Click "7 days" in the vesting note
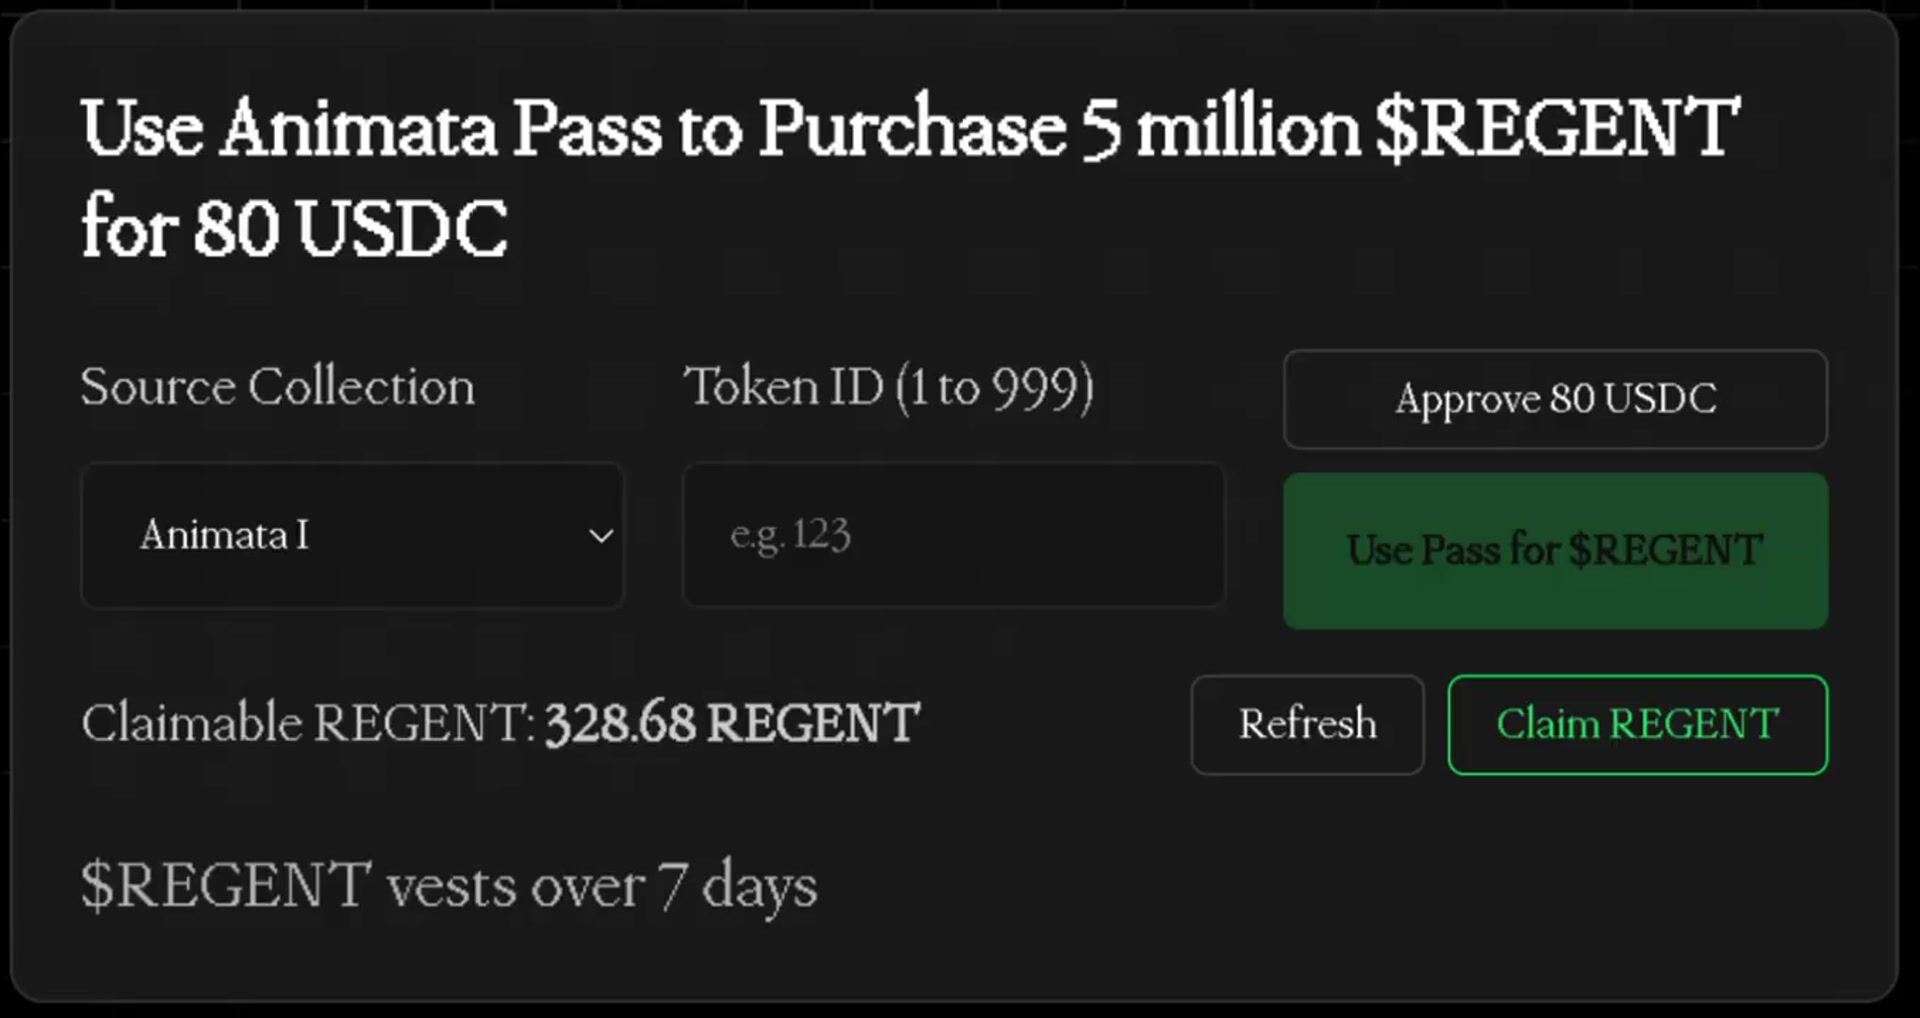Image resolution: width=1920 pixels, height=1018 pixels. pos(737,886)
